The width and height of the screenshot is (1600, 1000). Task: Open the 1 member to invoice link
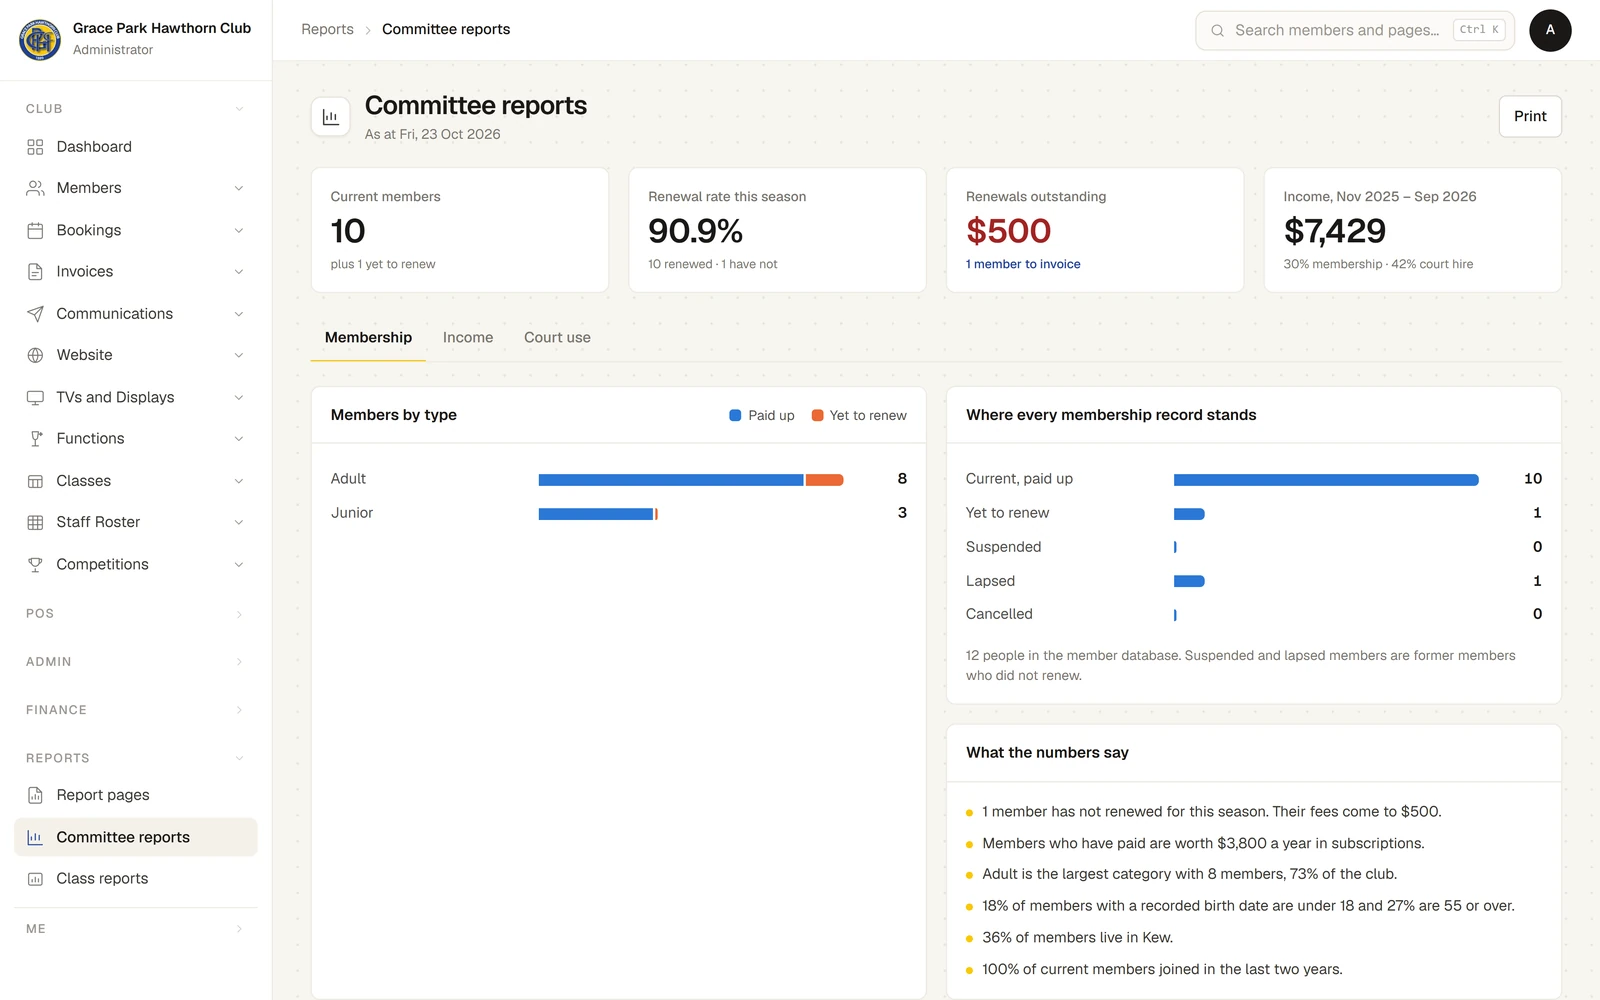click(x=1023, y=264)
